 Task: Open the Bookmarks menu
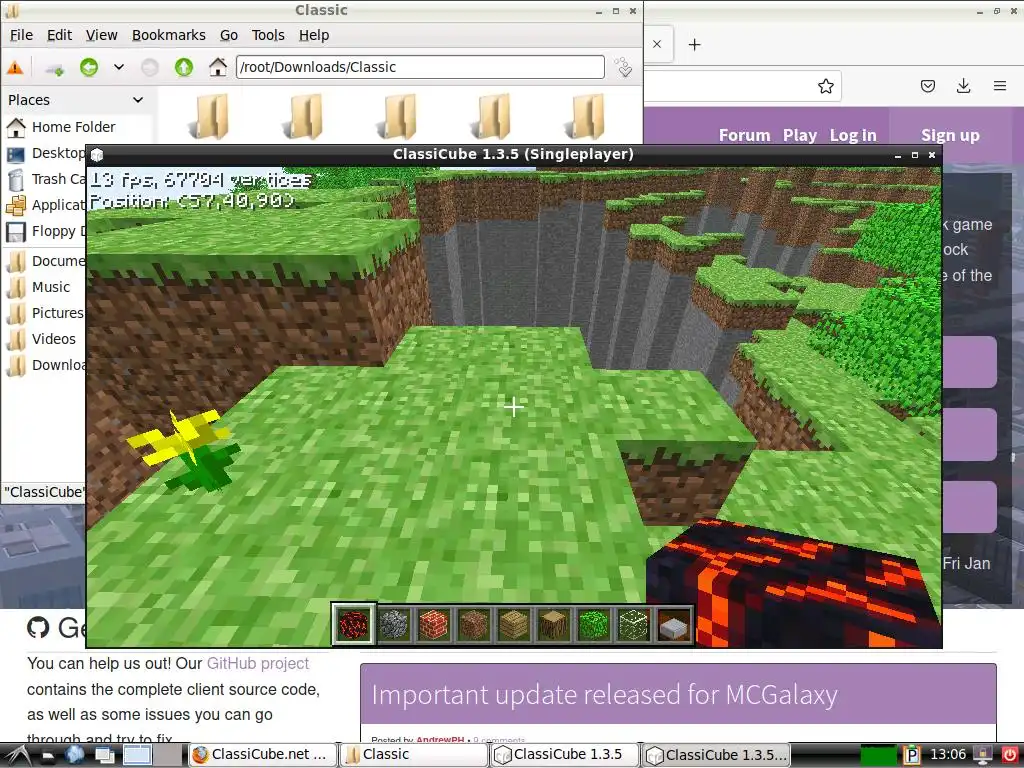point(168,35)
